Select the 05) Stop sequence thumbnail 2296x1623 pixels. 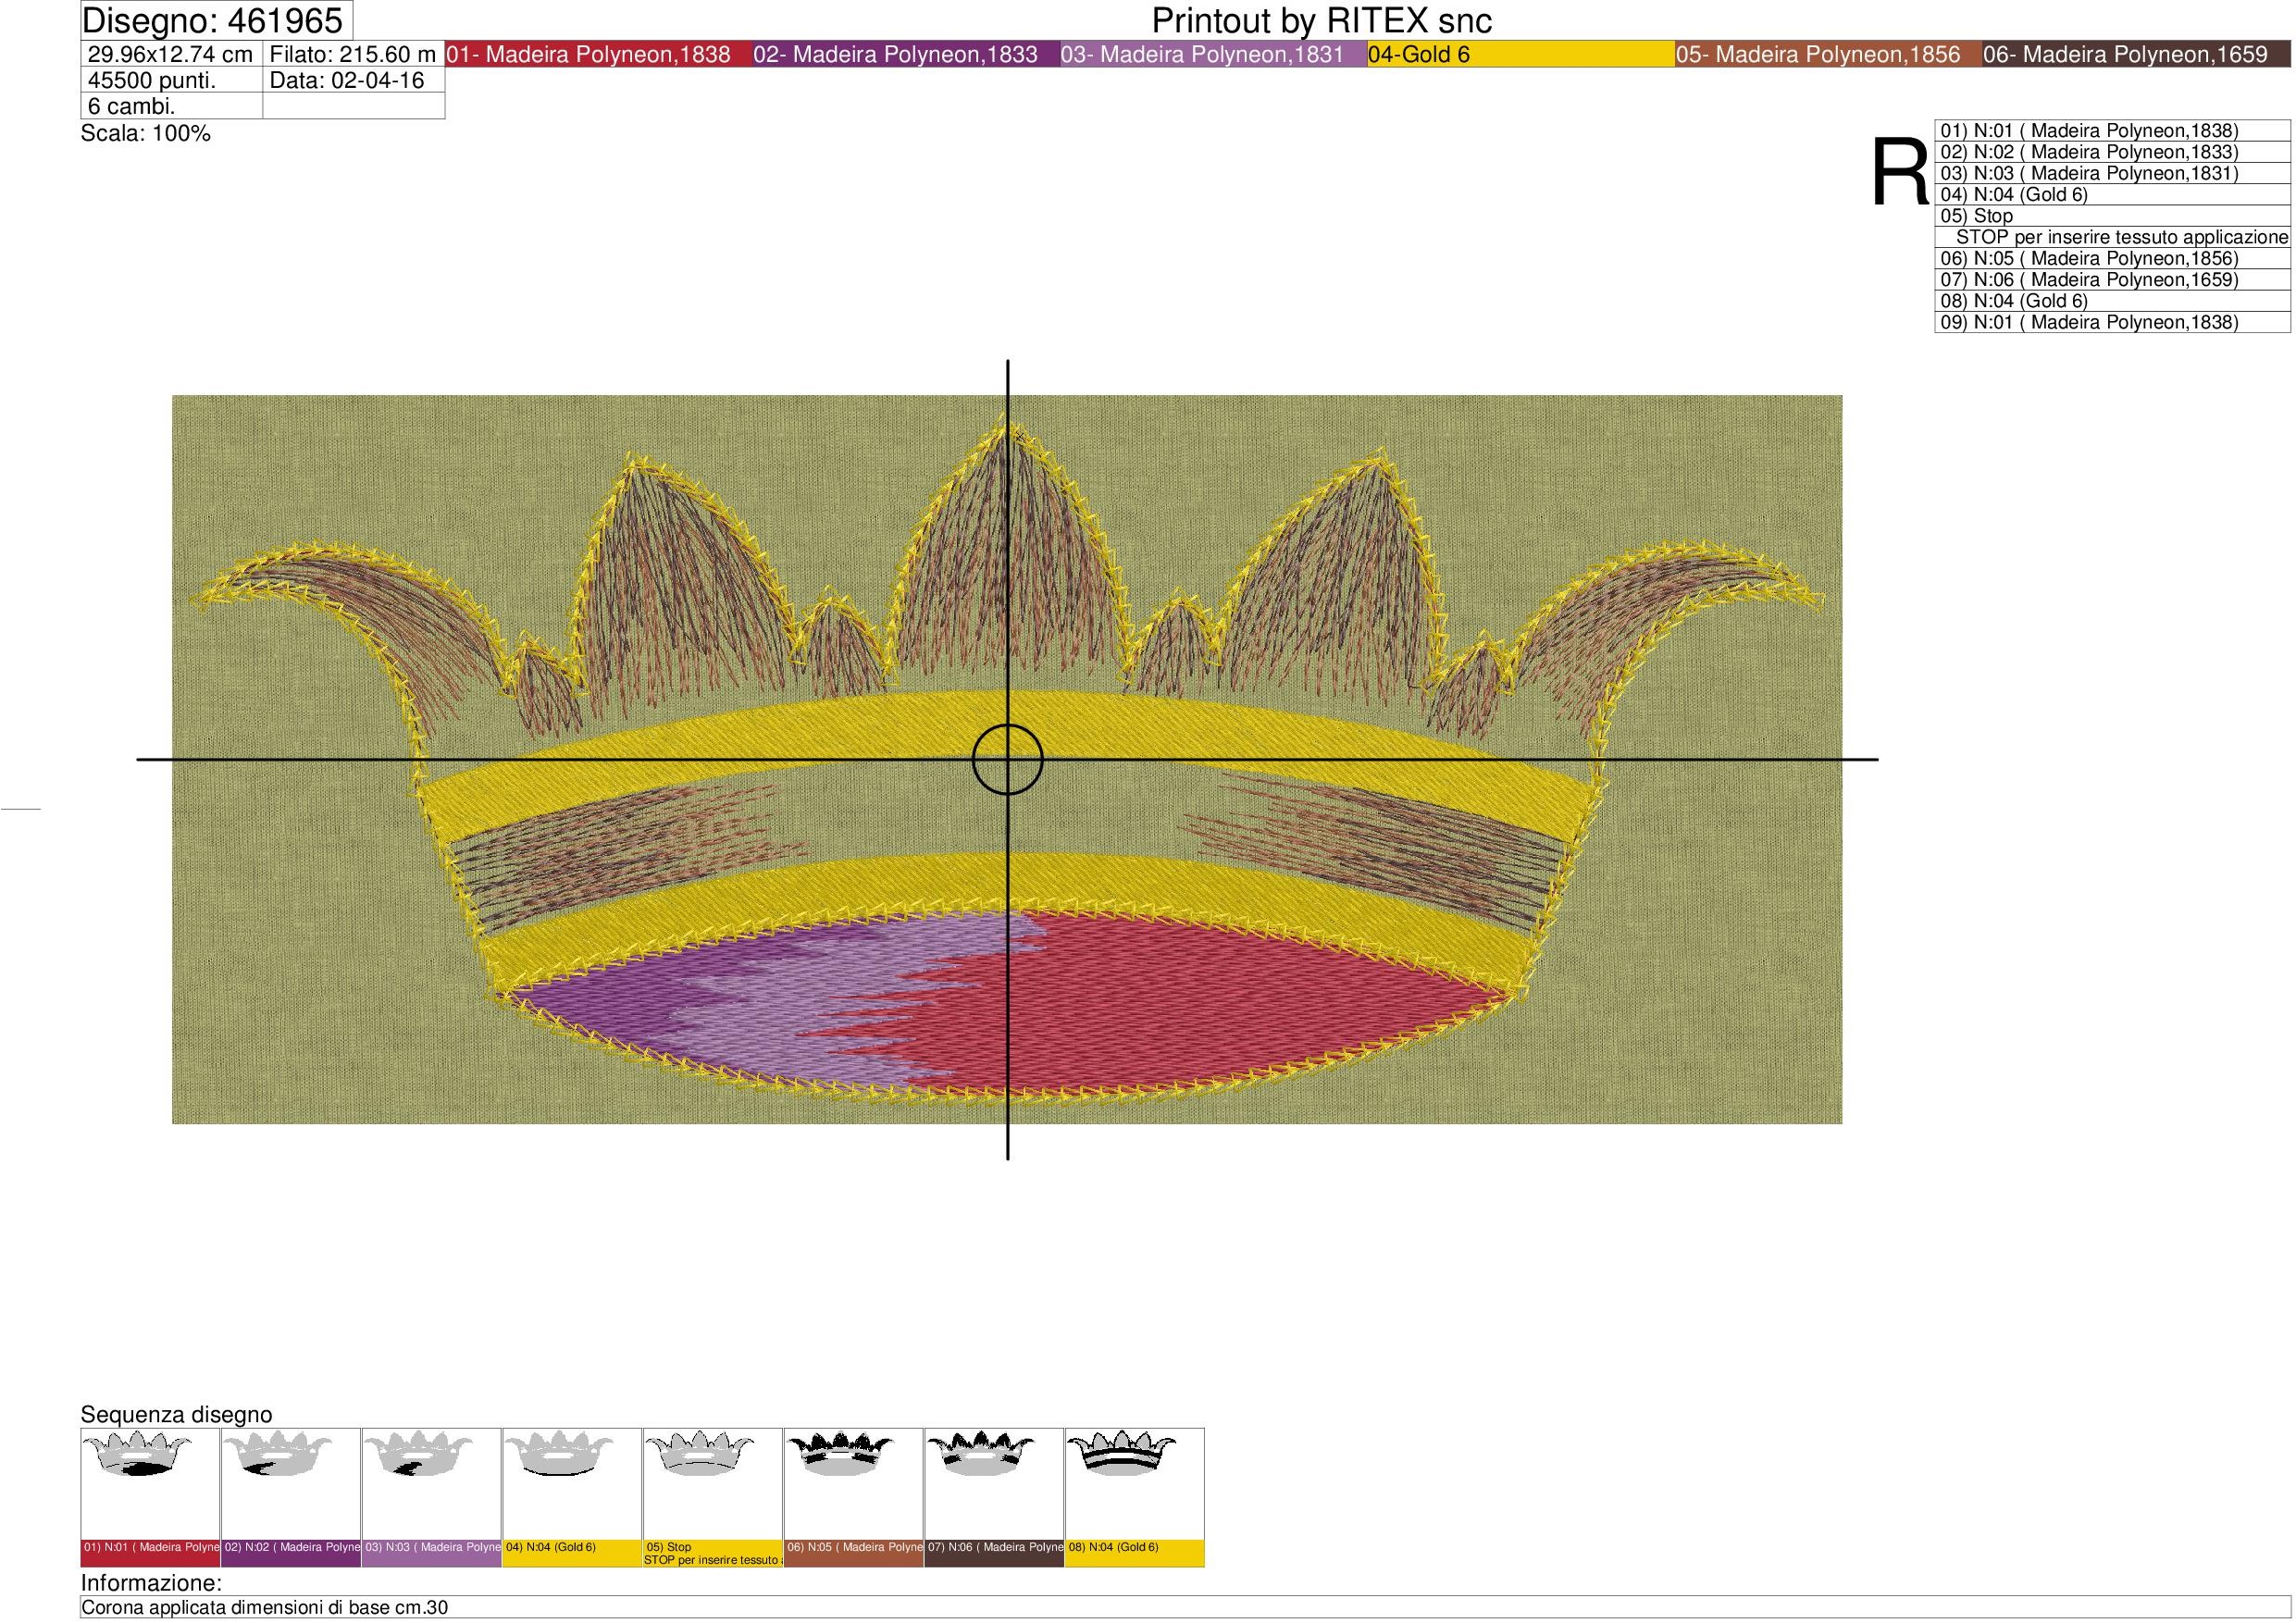tap(713, 1497)
